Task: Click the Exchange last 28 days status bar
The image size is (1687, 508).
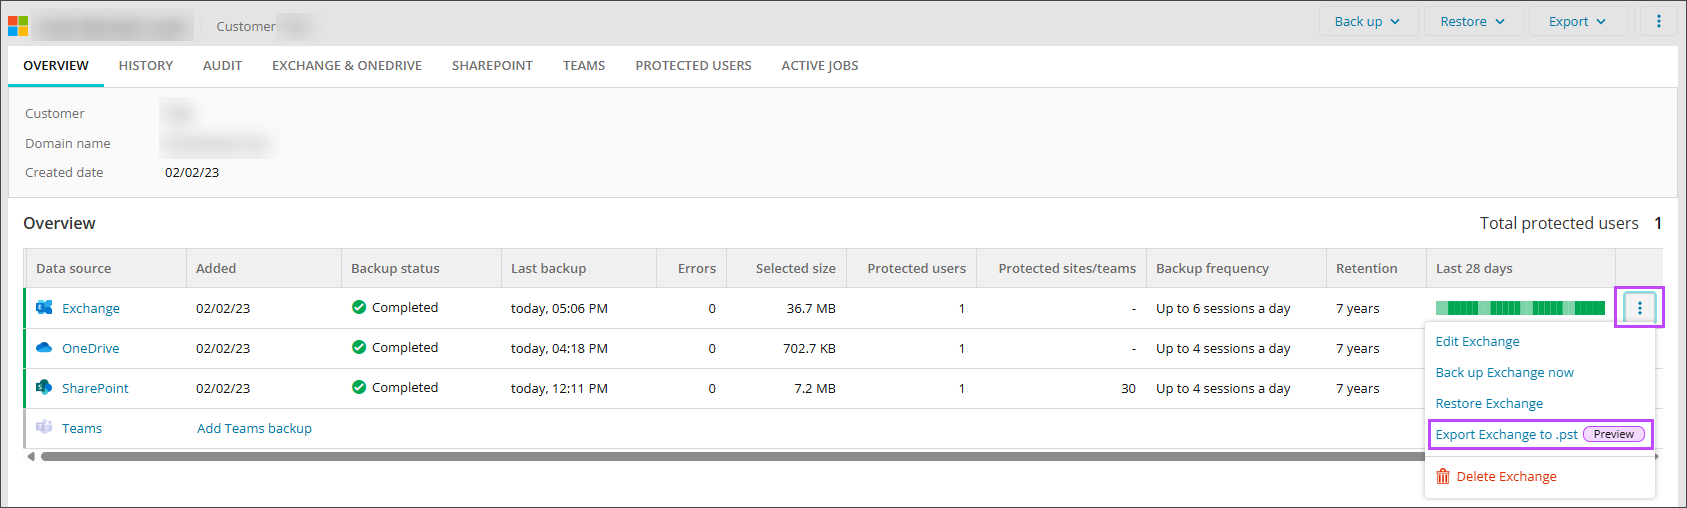Action: [x=1520, y=308]
